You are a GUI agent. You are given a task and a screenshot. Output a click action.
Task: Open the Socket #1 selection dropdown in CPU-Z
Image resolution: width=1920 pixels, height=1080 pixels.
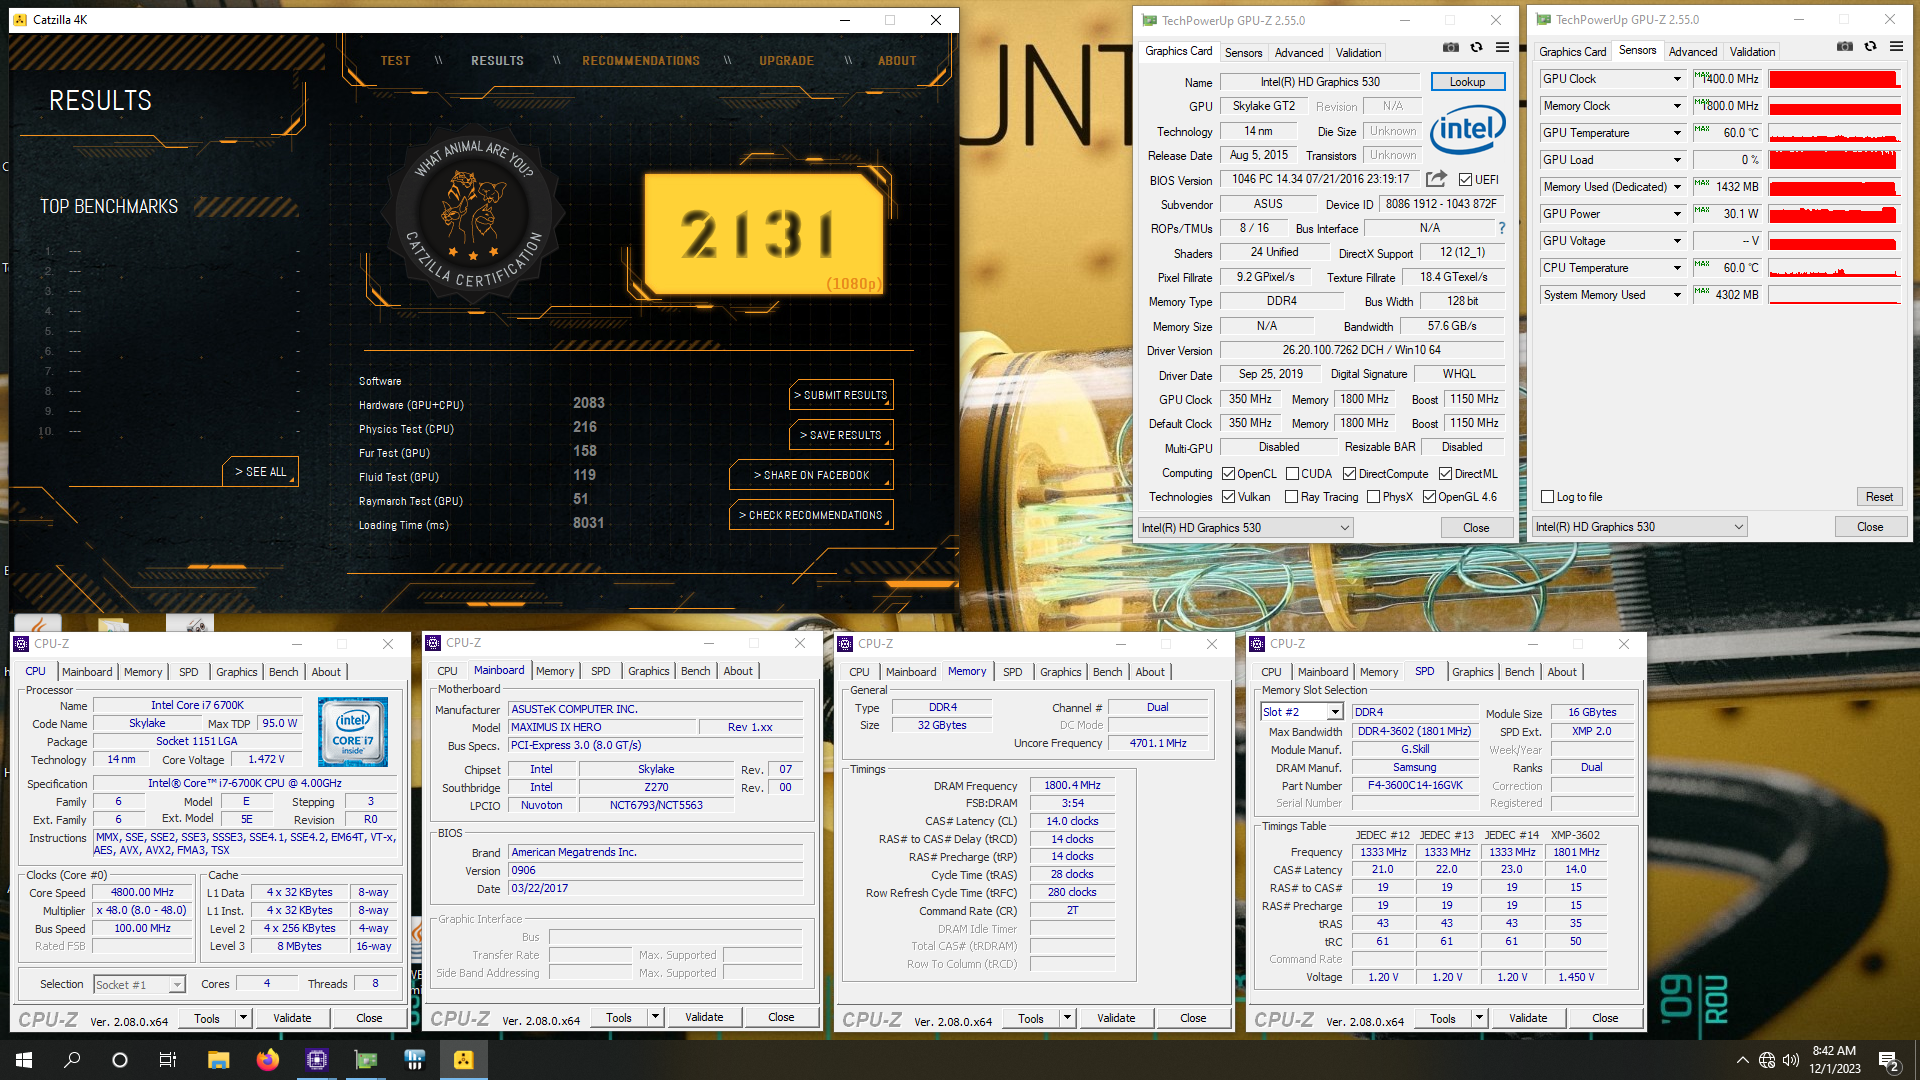(139, 985)
